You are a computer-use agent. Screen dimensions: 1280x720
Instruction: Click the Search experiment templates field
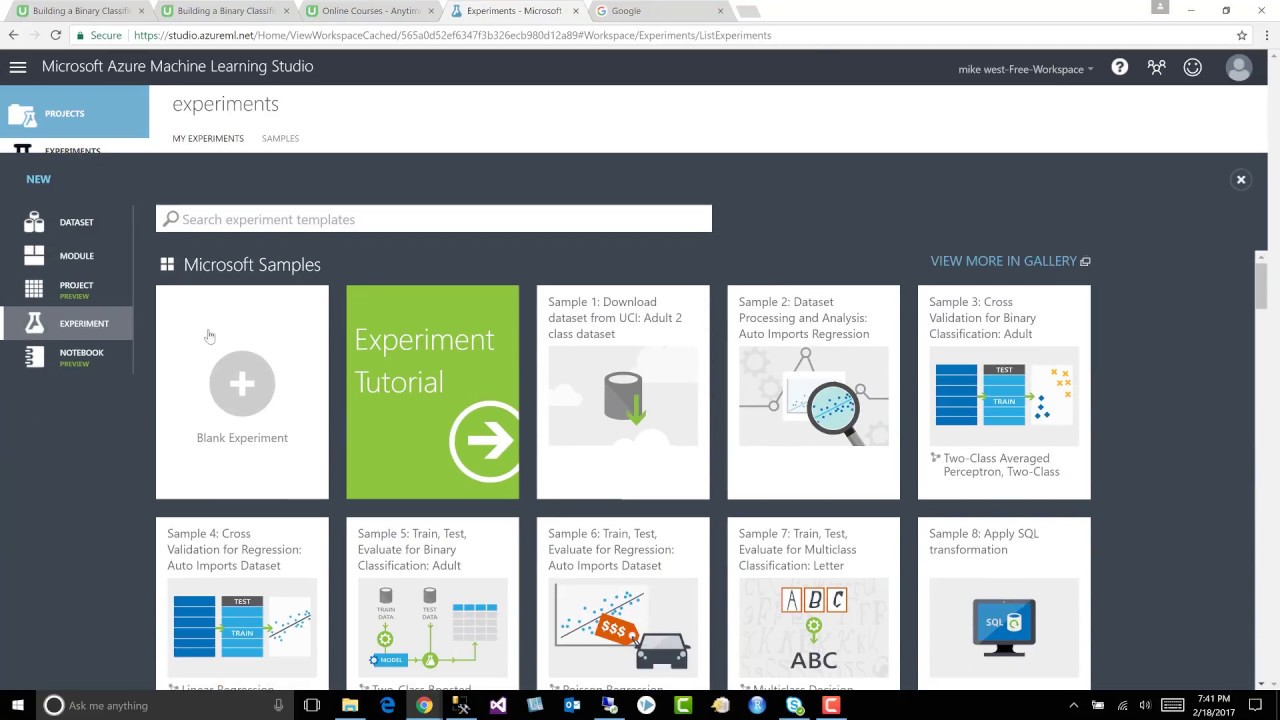434,219
